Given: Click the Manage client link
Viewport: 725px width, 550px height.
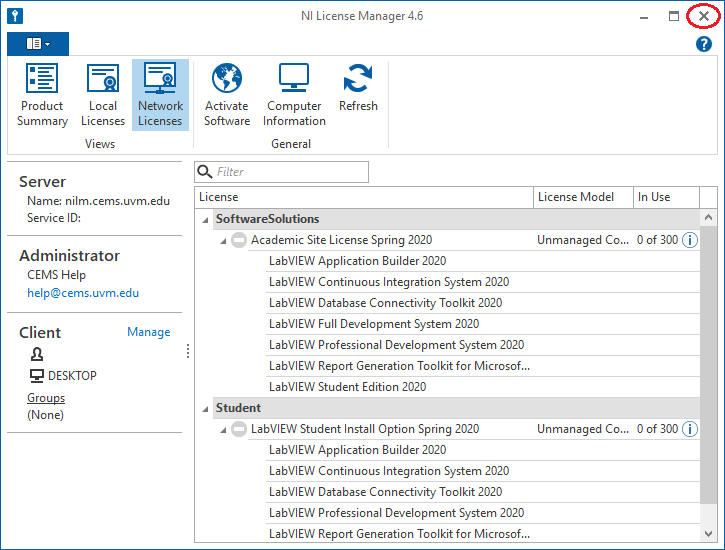Looking at the screenshot, I should coord(148,332).
